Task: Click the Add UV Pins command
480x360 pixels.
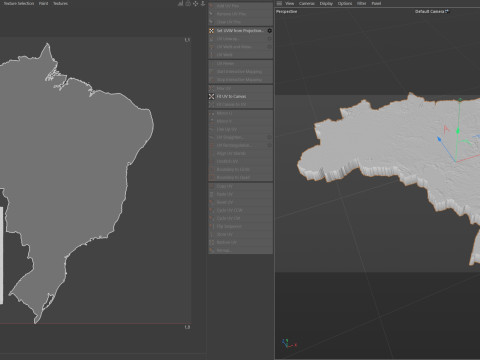Action: click(240, 6)
